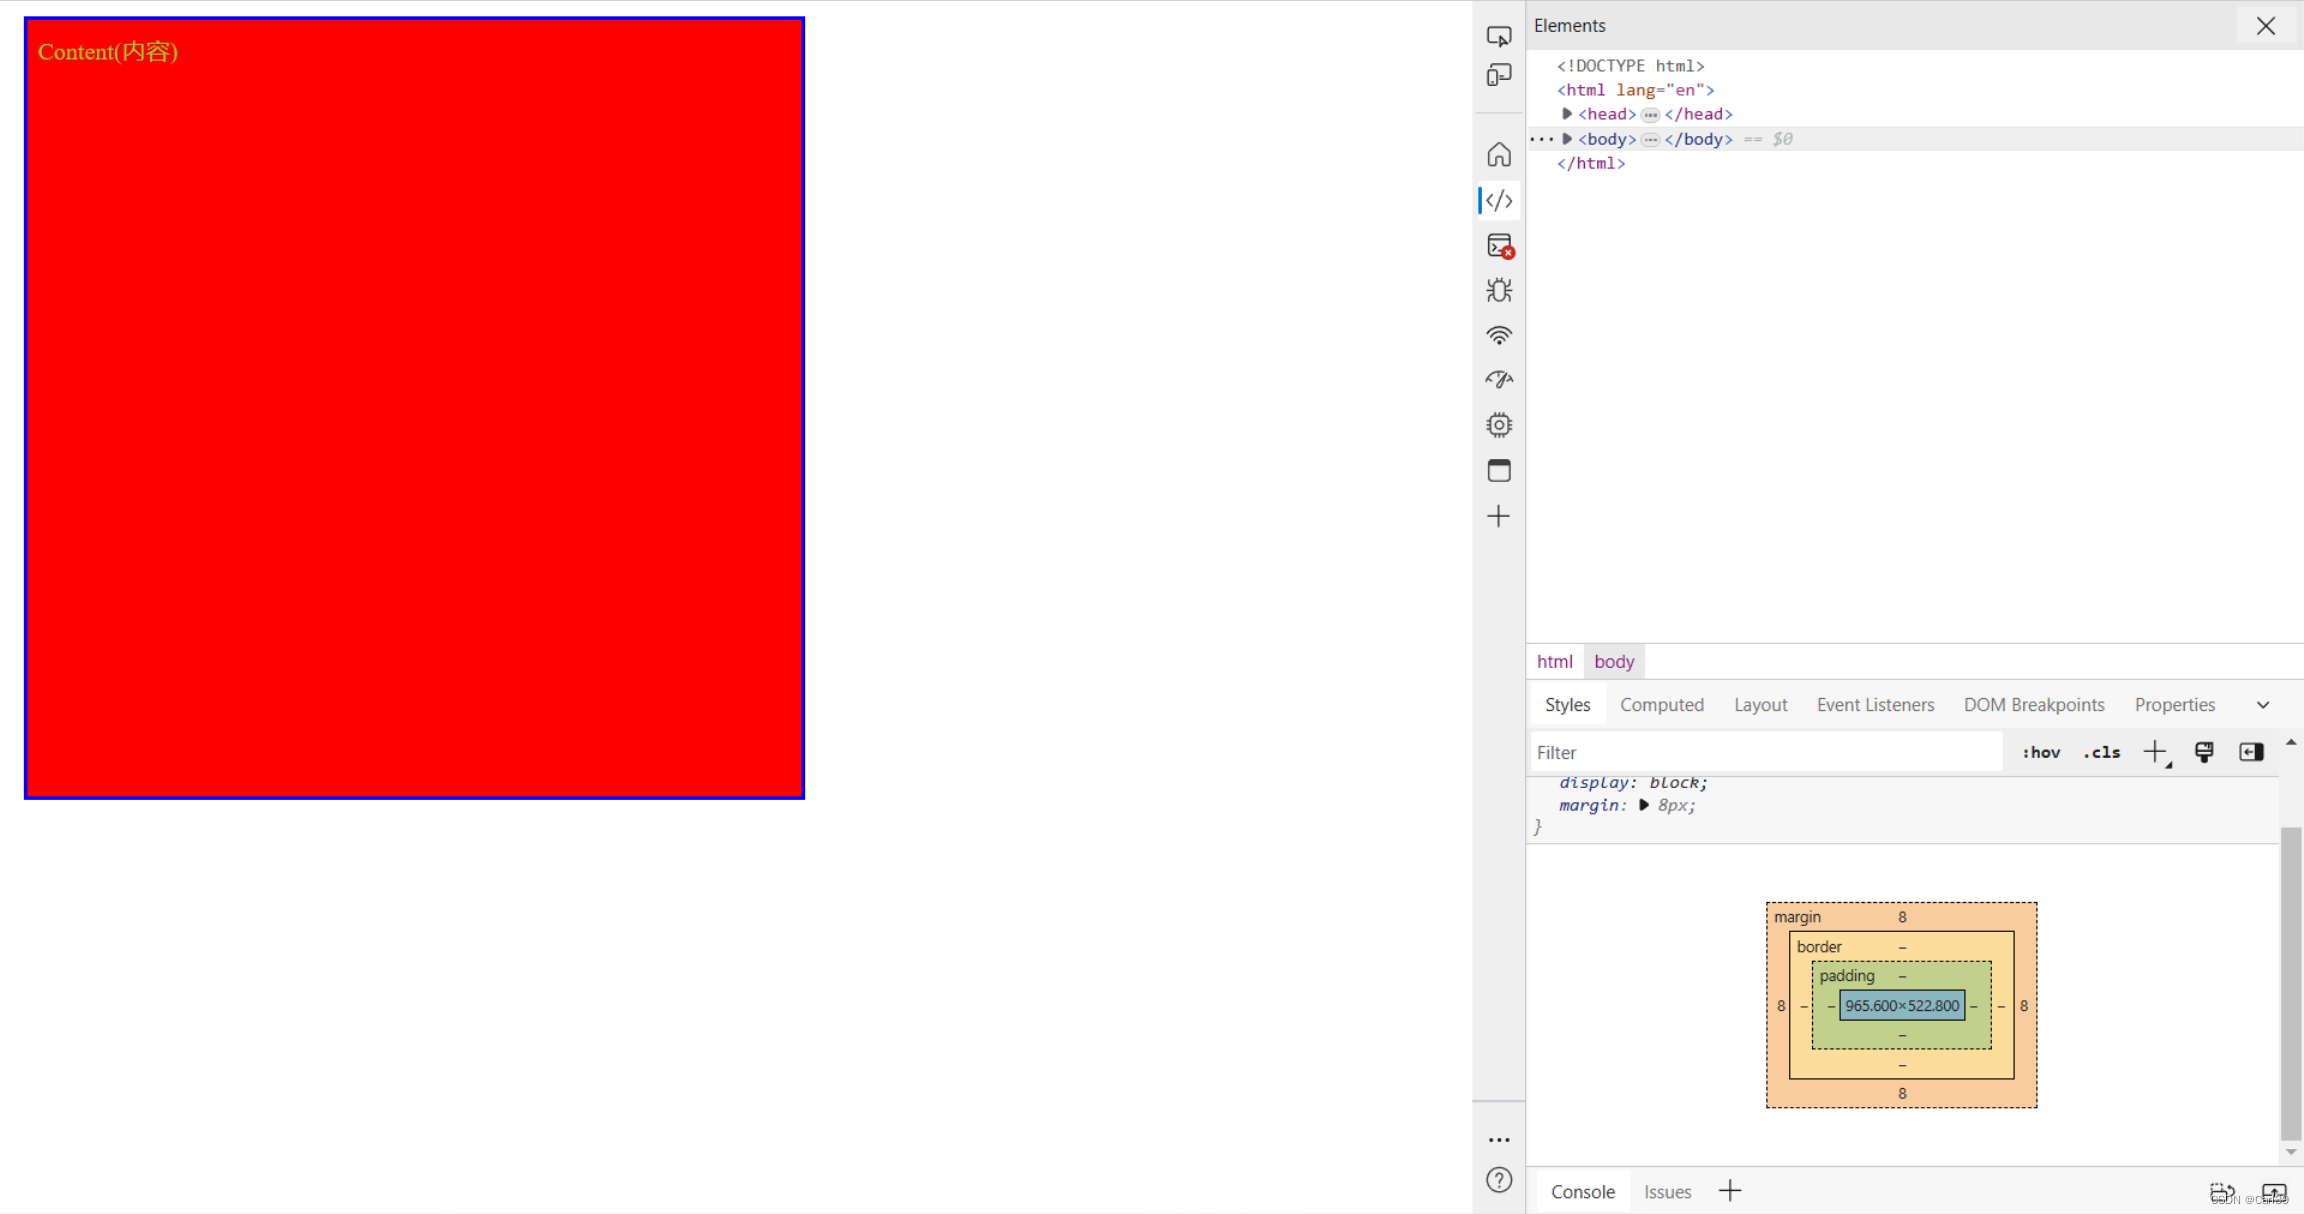Switch to the Layout tab

[1760, 705]
